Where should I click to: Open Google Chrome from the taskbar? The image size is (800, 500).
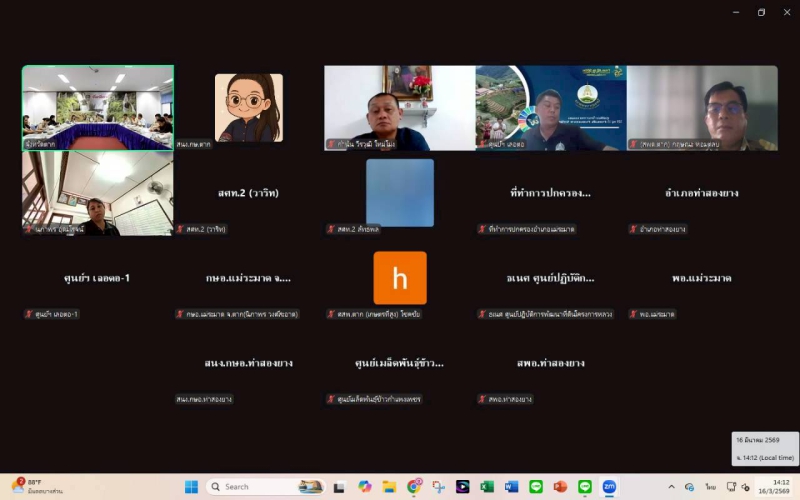coord(414,487)
